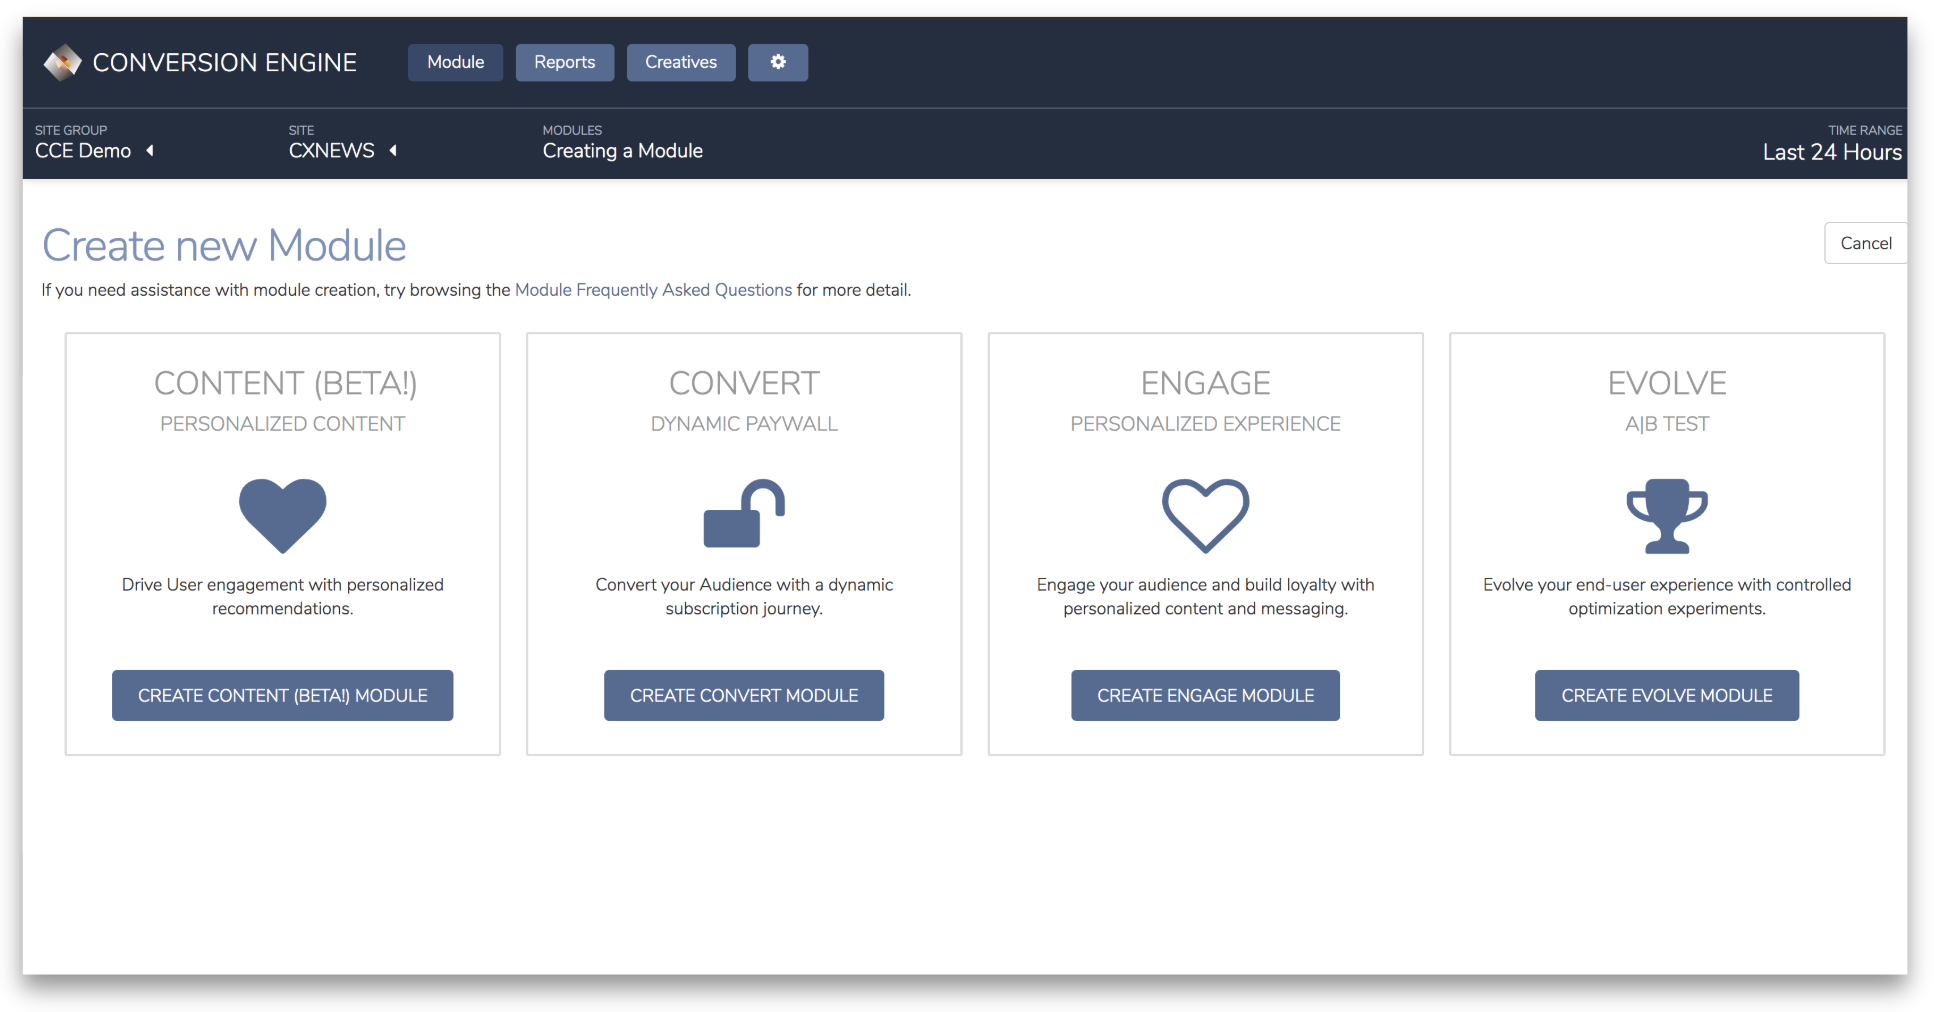Click Create Convert Module button
This screenshot has height=1012, width=1934.
(x=744, y=695)
